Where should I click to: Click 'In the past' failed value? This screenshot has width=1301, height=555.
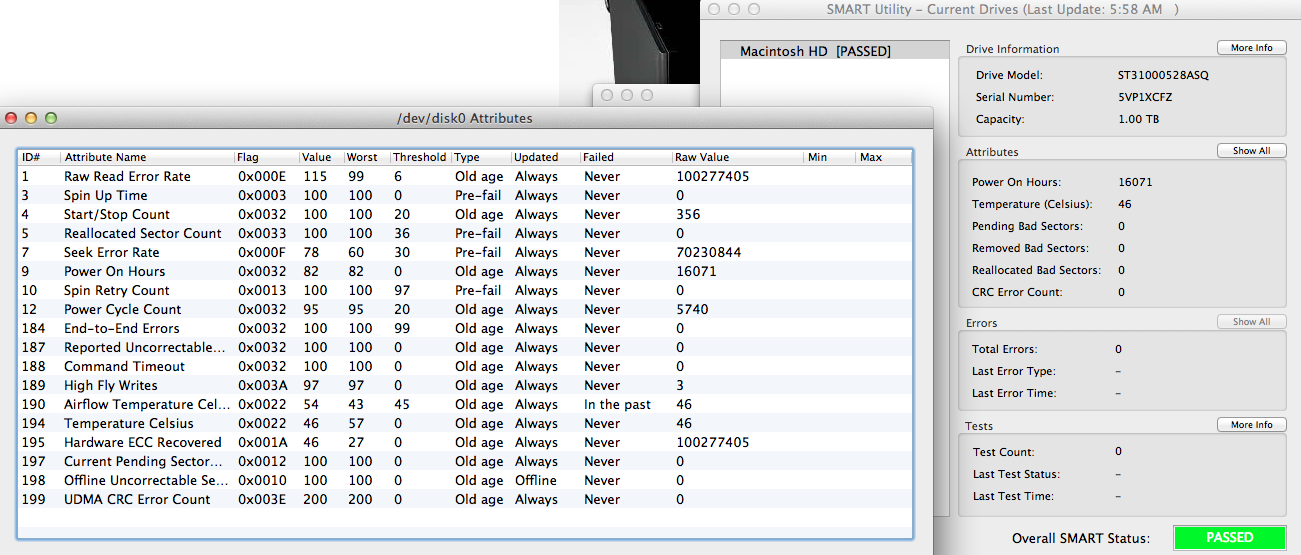(x=617, y=404)
